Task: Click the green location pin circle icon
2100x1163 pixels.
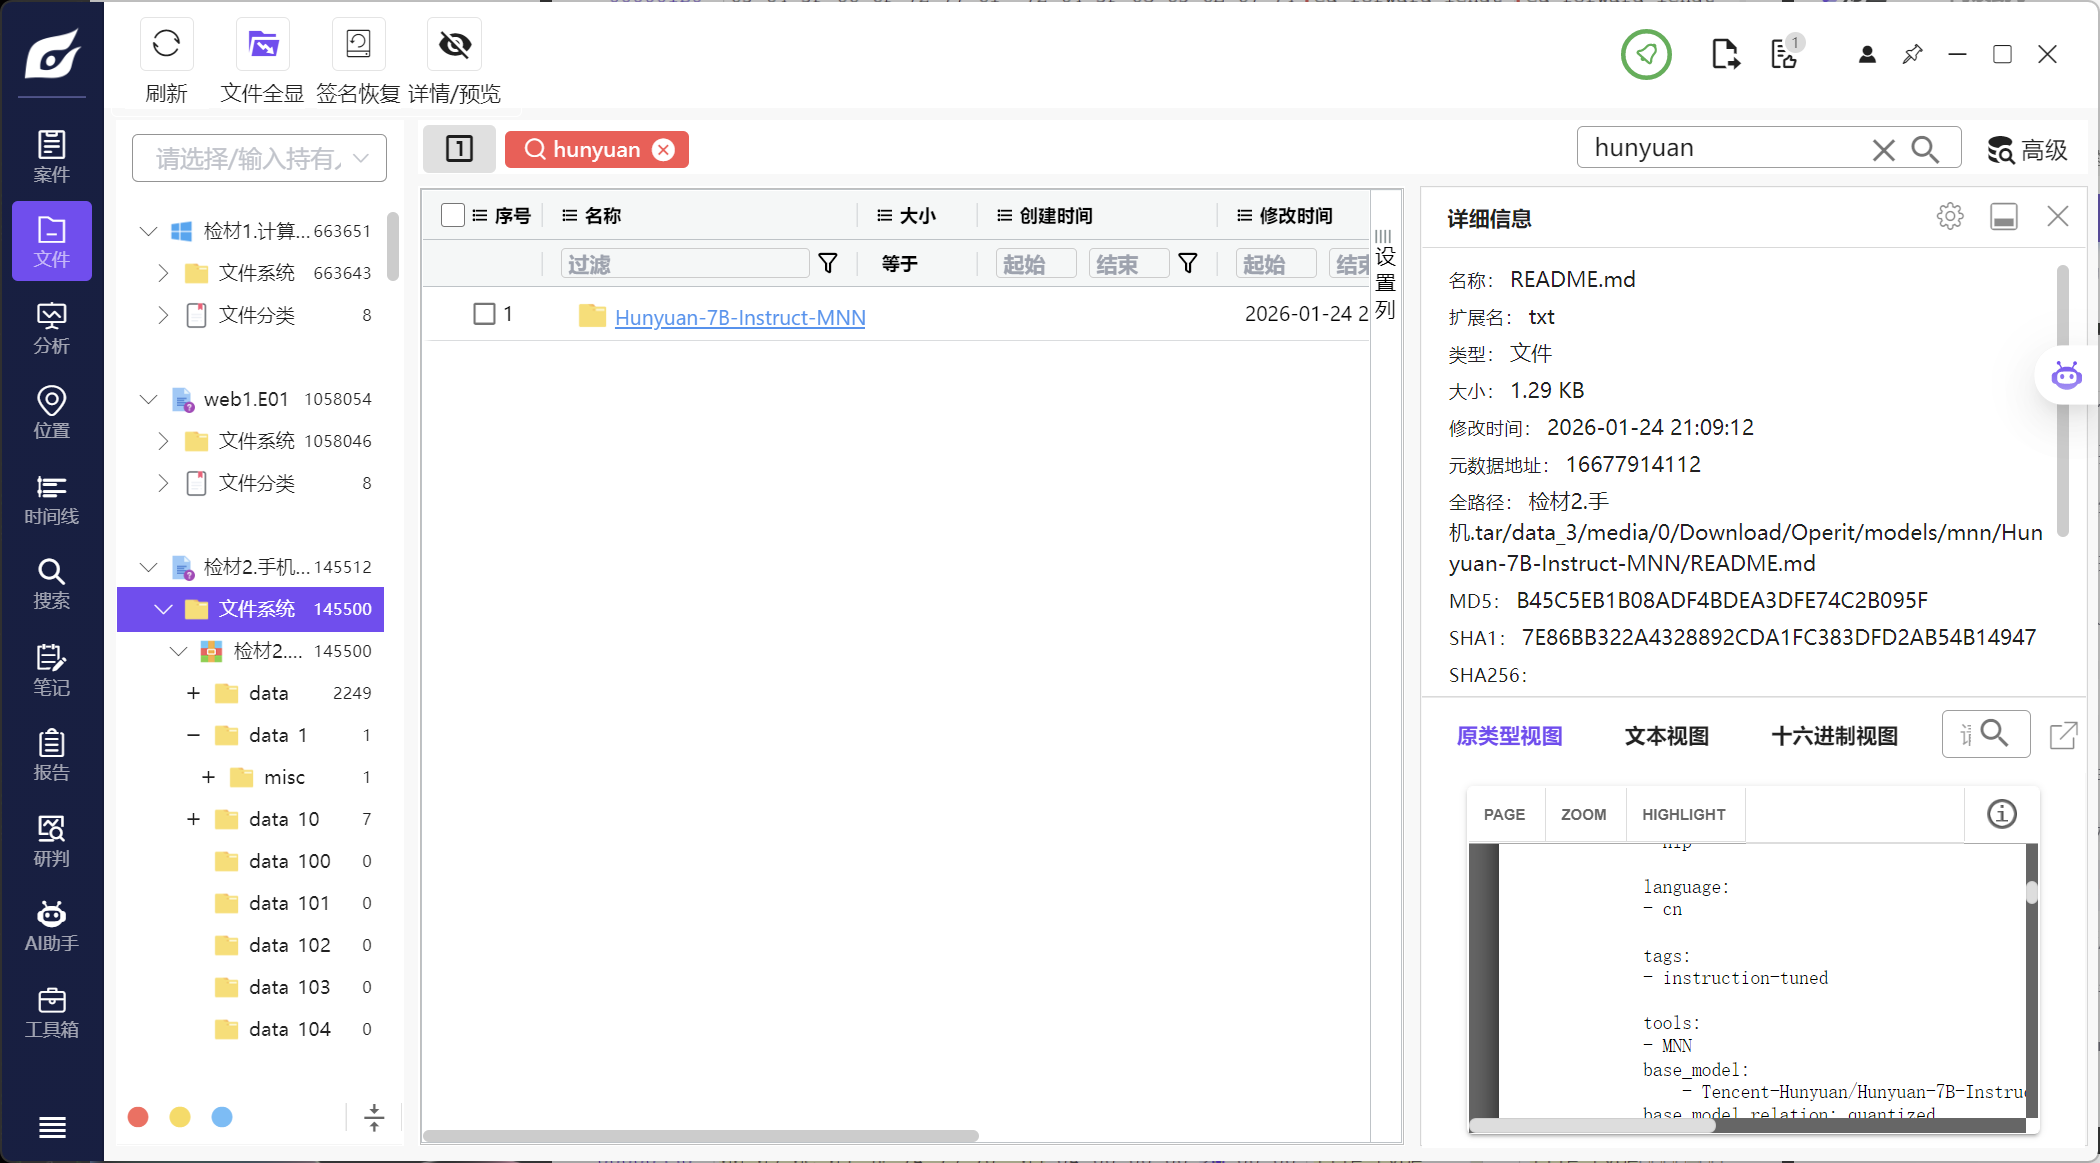Action: coord(1646,54)
